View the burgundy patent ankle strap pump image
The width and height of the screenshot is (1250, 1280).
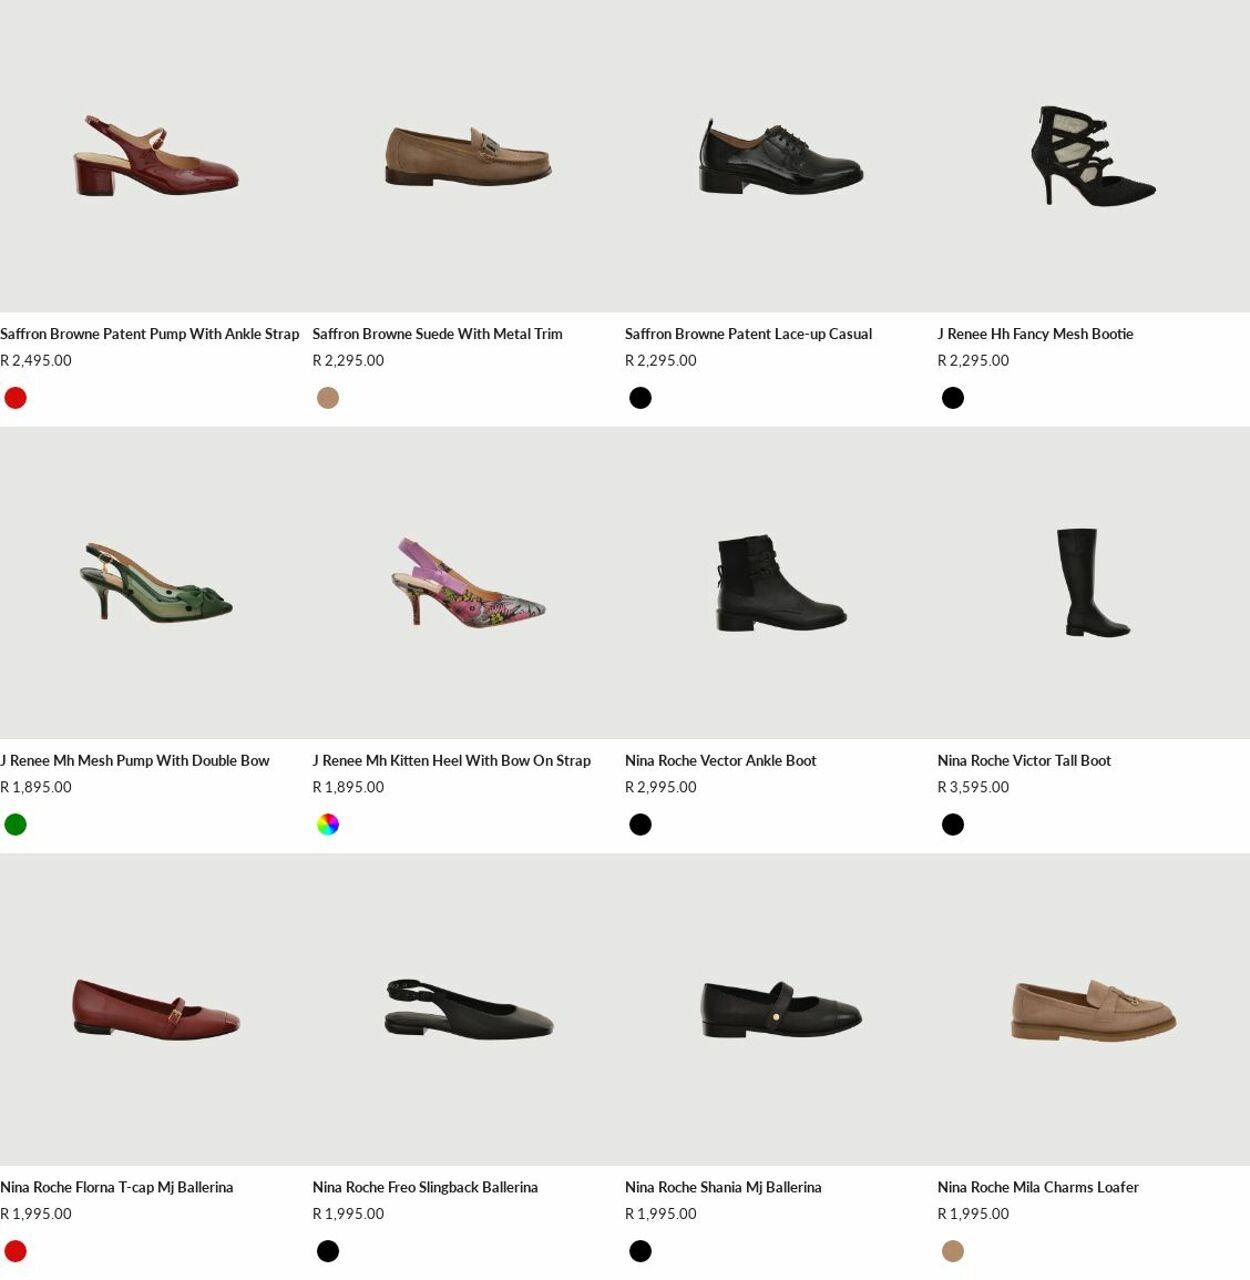(156, 156)
